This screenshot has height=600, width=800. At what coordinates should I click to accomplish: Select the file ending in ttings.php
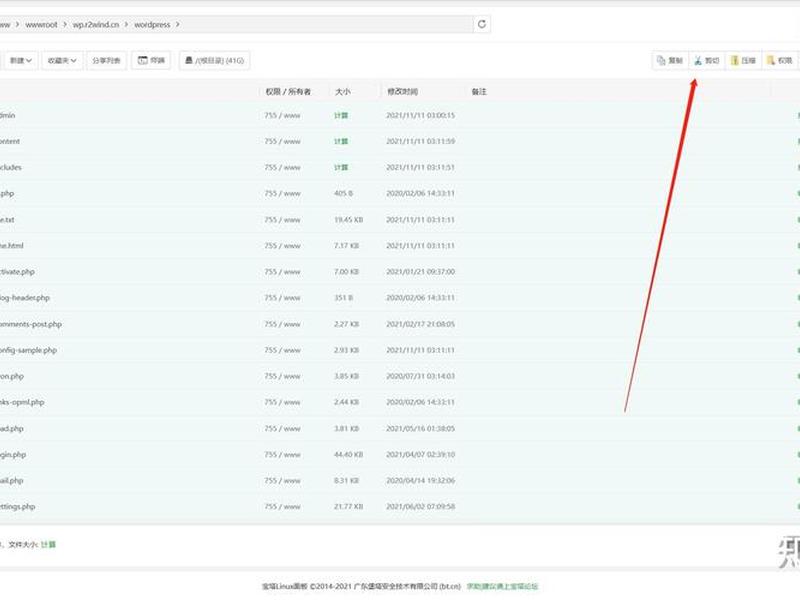[x=17, y=507]
